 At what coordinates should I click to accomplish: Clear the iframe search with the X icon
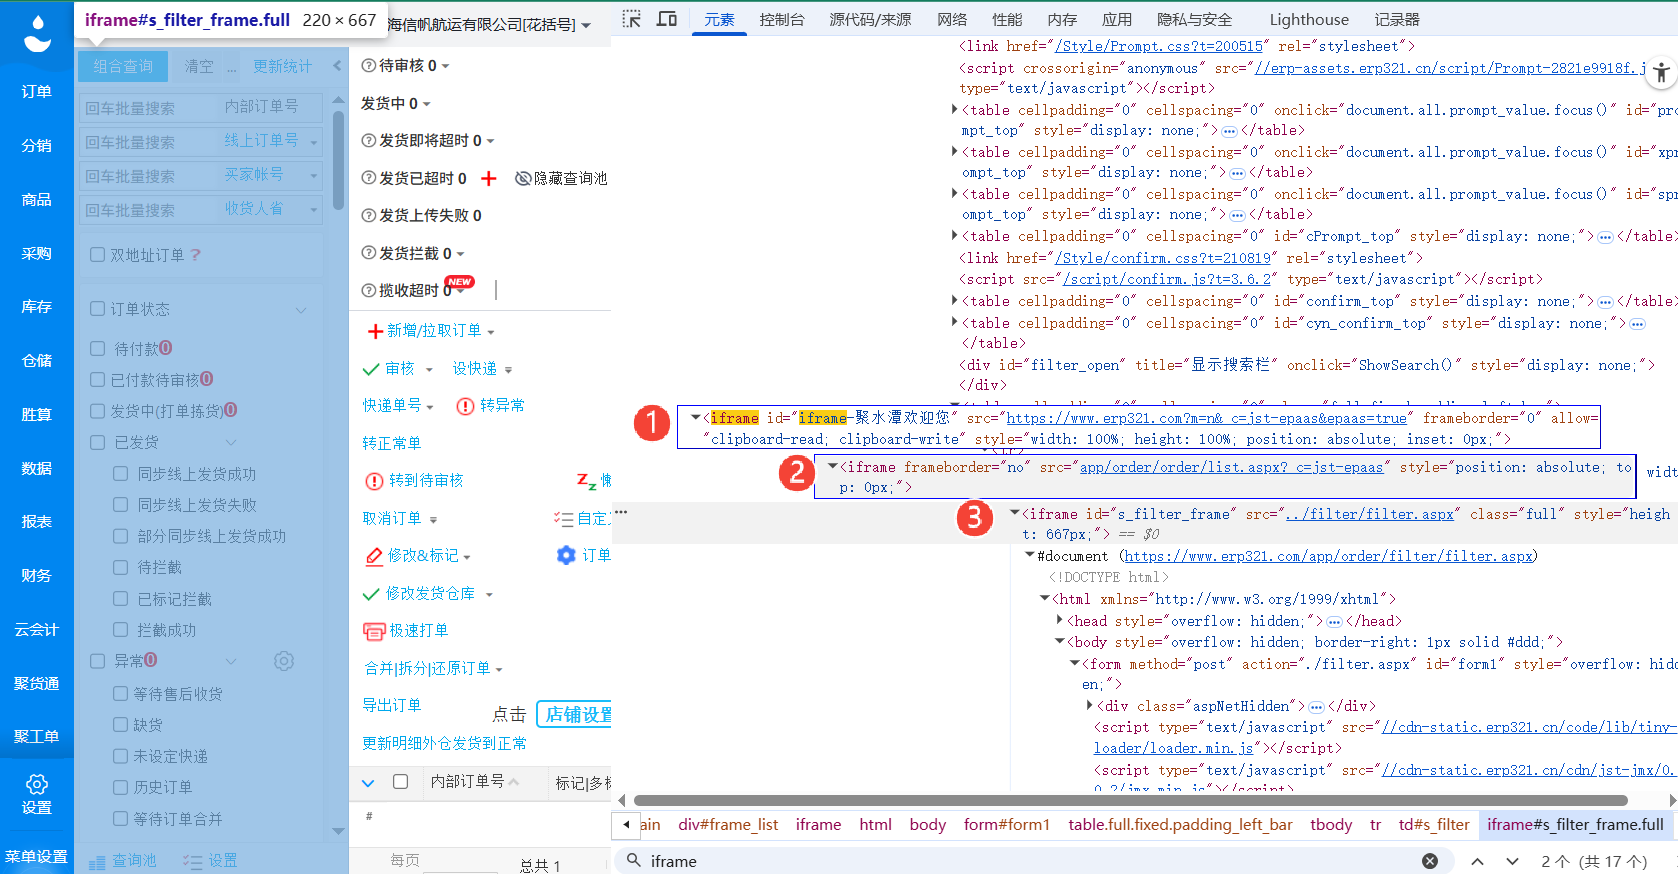tap(1430, 861)
